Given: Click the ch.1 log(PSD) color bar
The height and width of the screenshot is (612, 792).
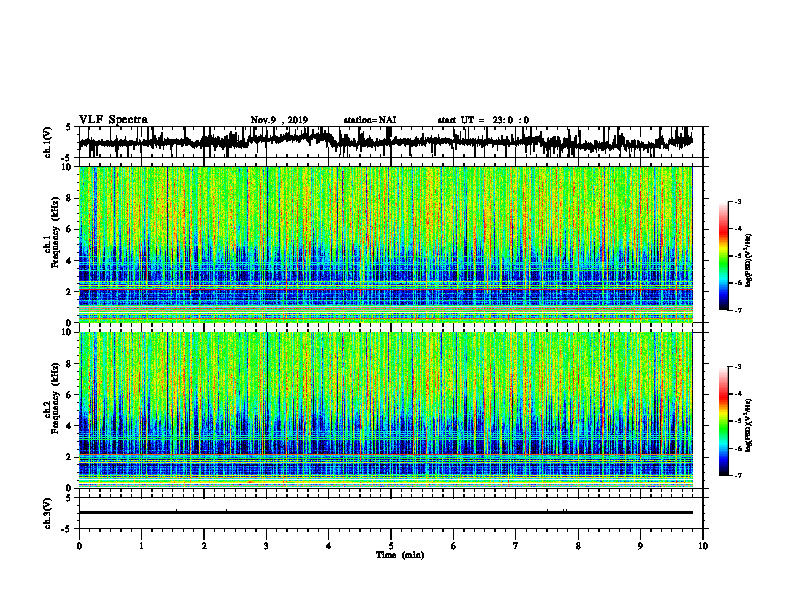Looking at the screenshot, I should pos(723,256).
